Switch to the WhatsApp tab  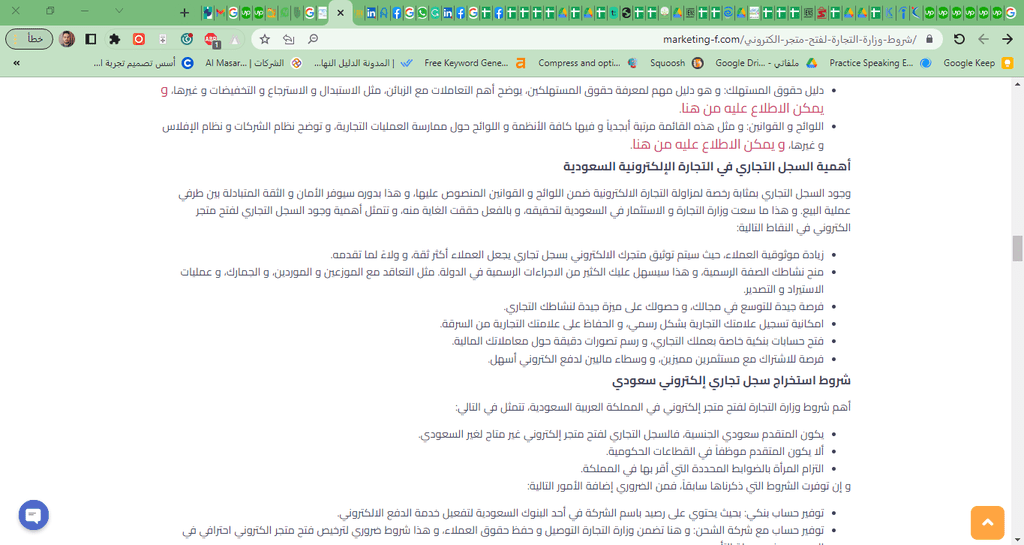click(x=422, y=12)
